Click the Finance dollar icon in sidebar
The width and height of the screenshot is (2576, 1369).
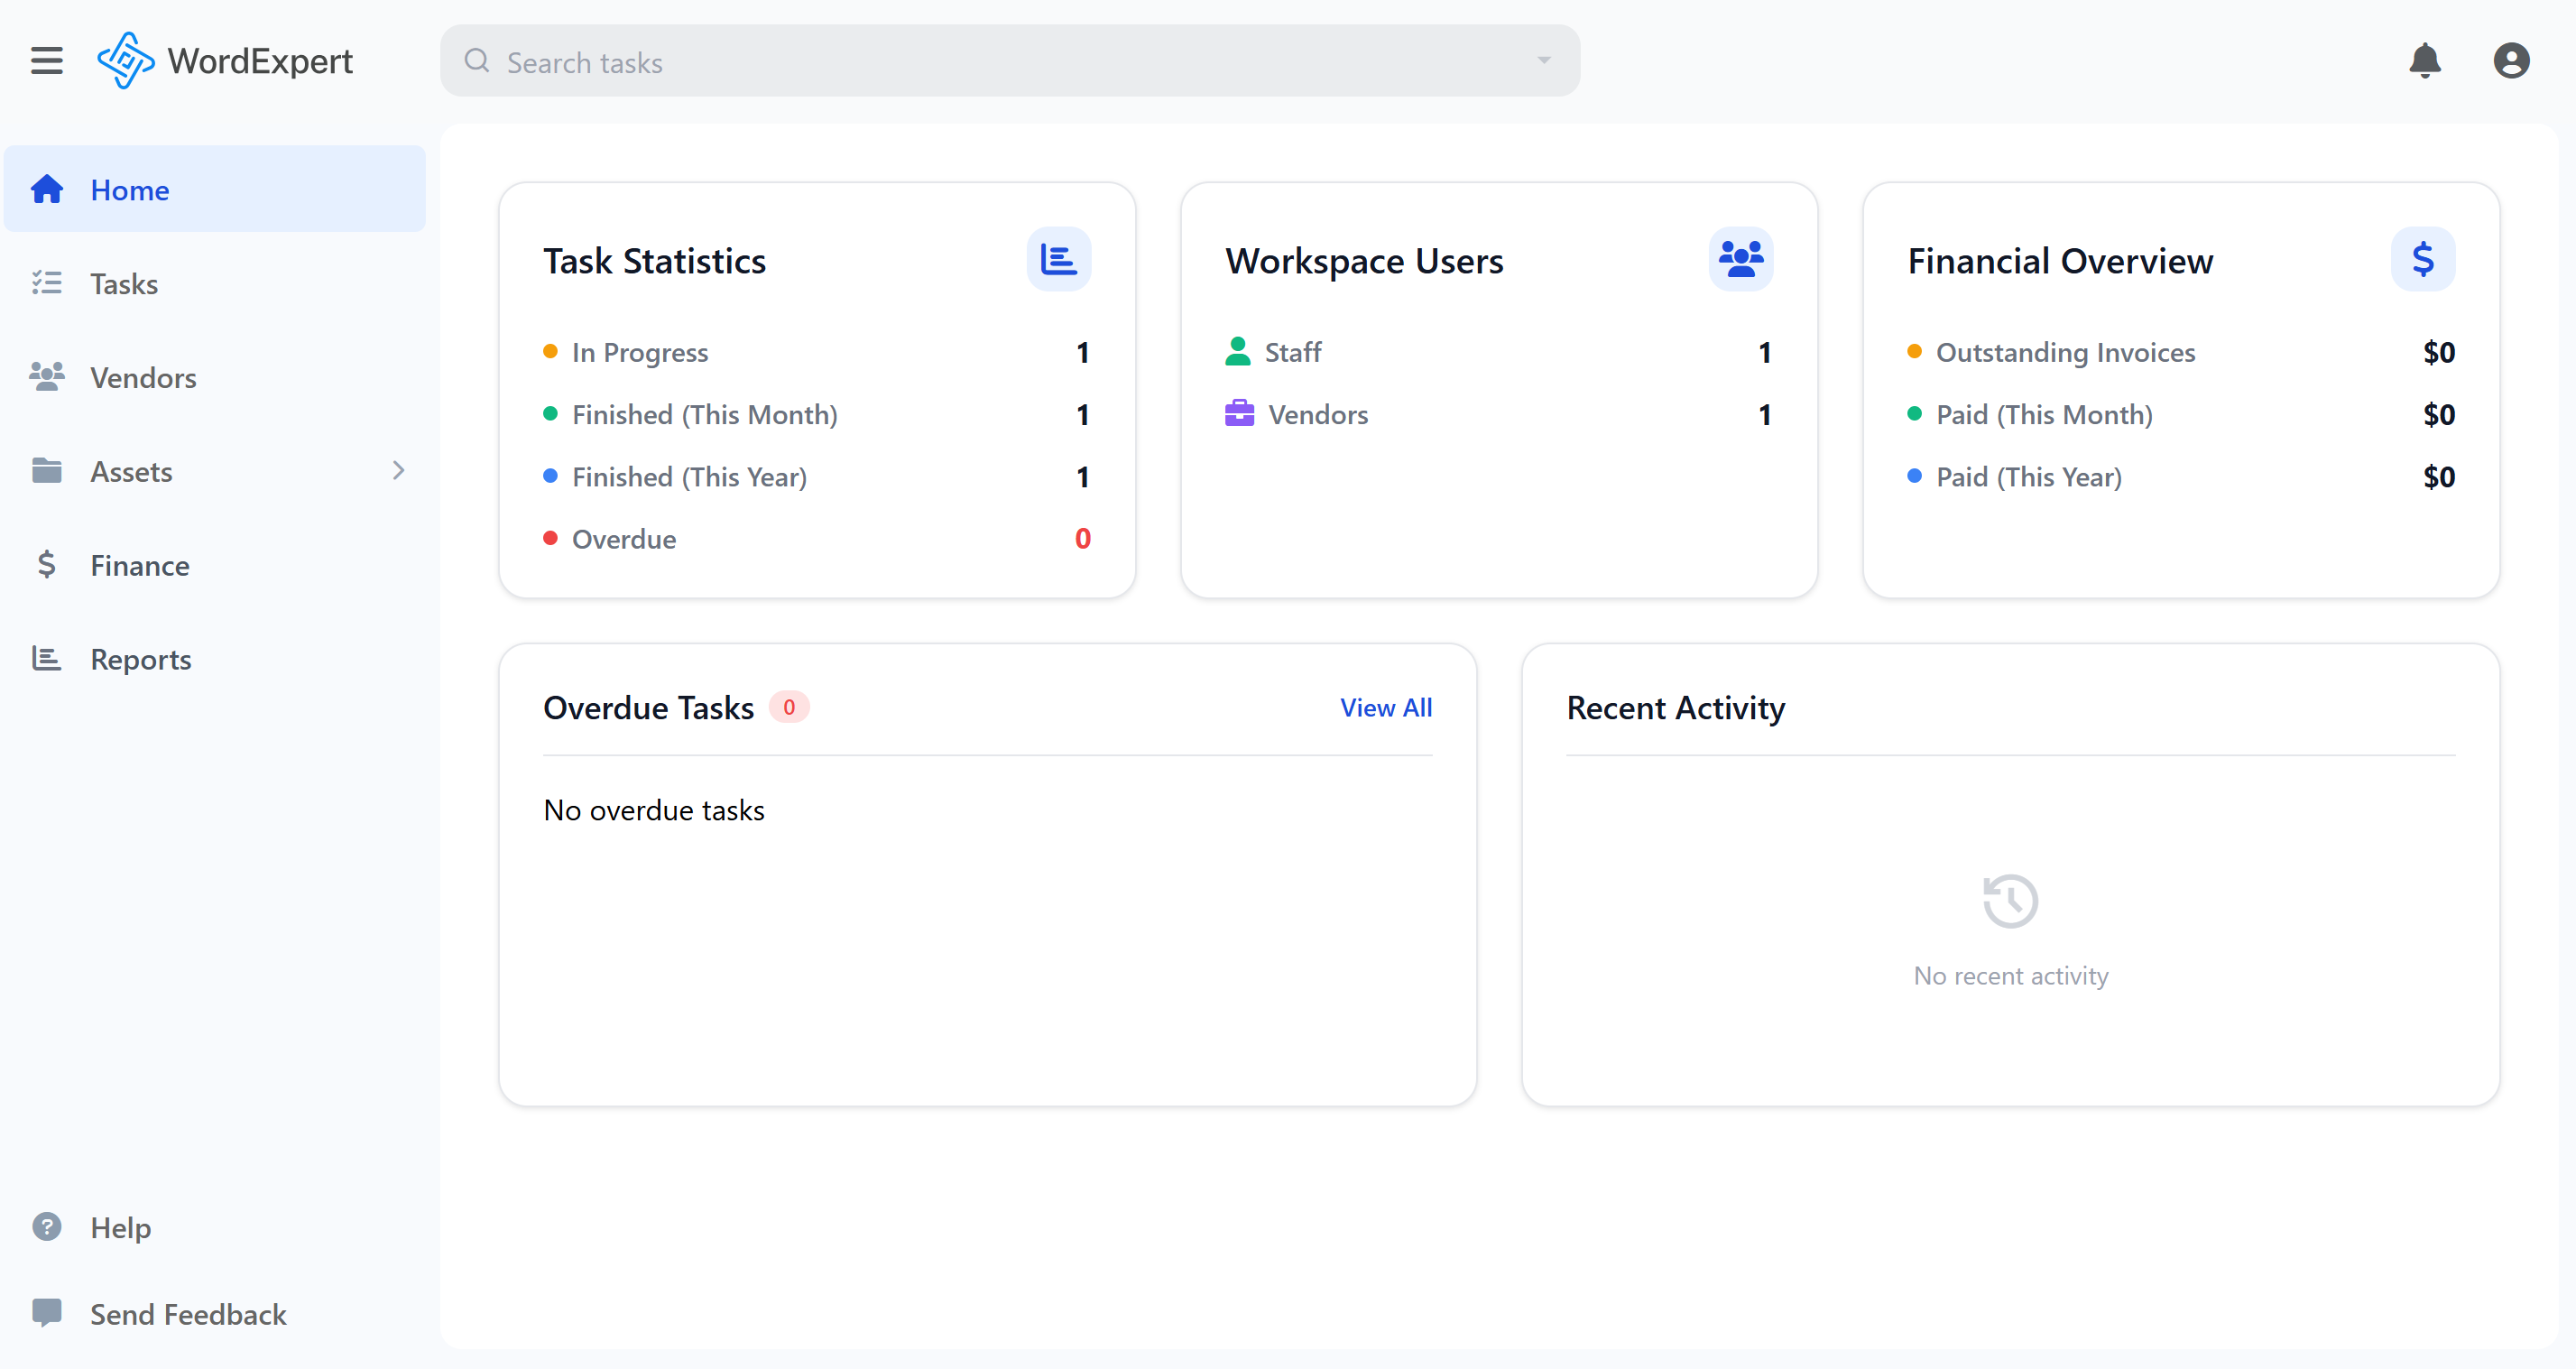[47, 564]
